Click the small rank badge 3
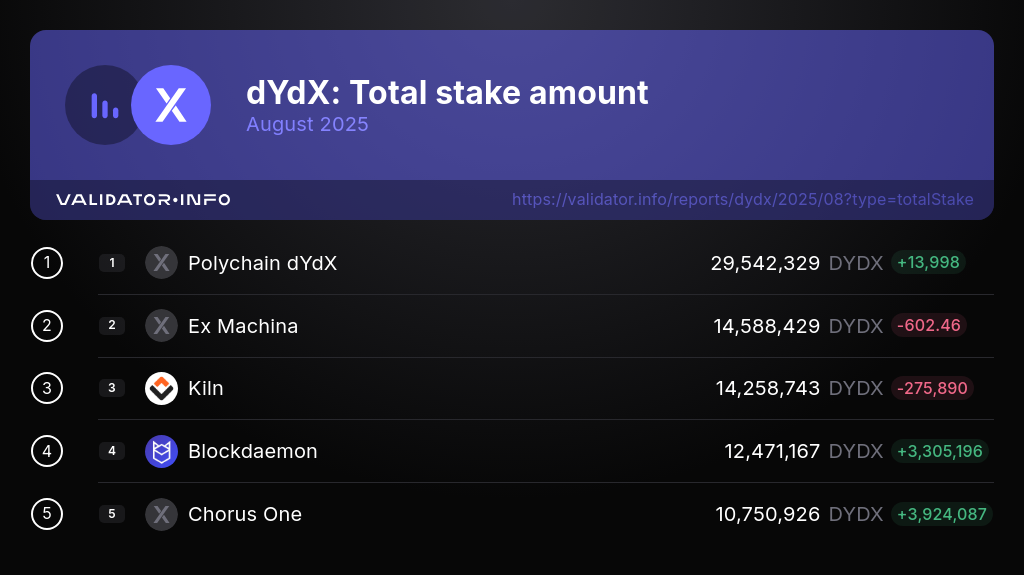The height and width of the screenshot is (575, 1024). tap(112, 388)
